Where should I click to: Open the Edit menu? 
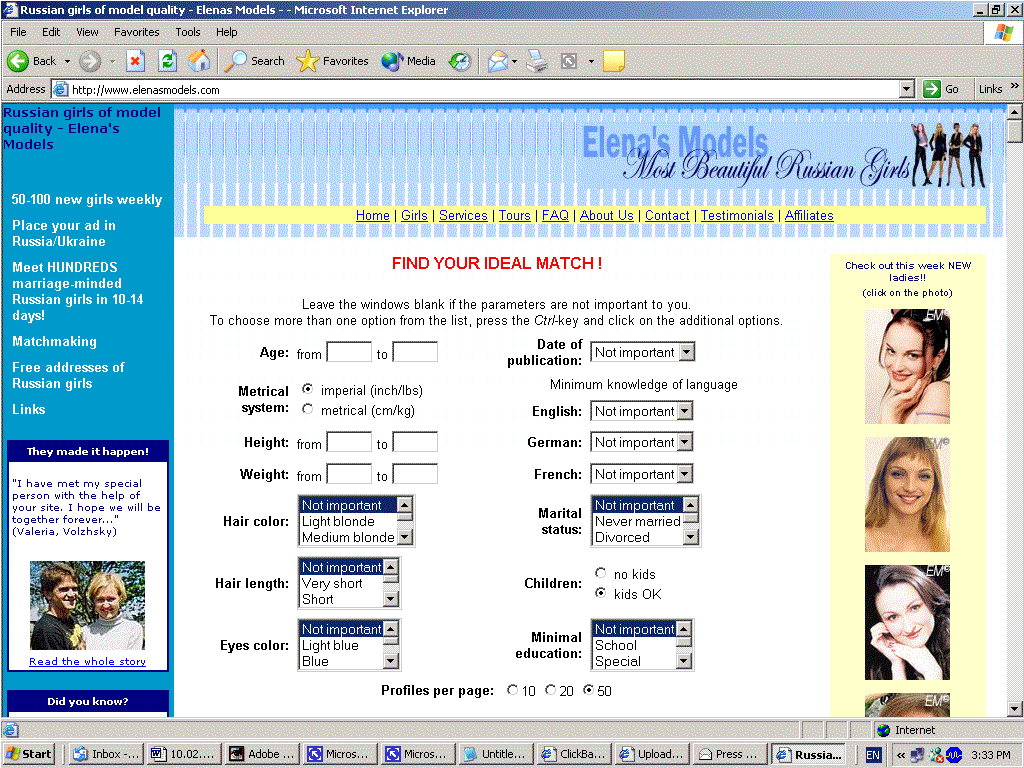click(x=51, y=32)
